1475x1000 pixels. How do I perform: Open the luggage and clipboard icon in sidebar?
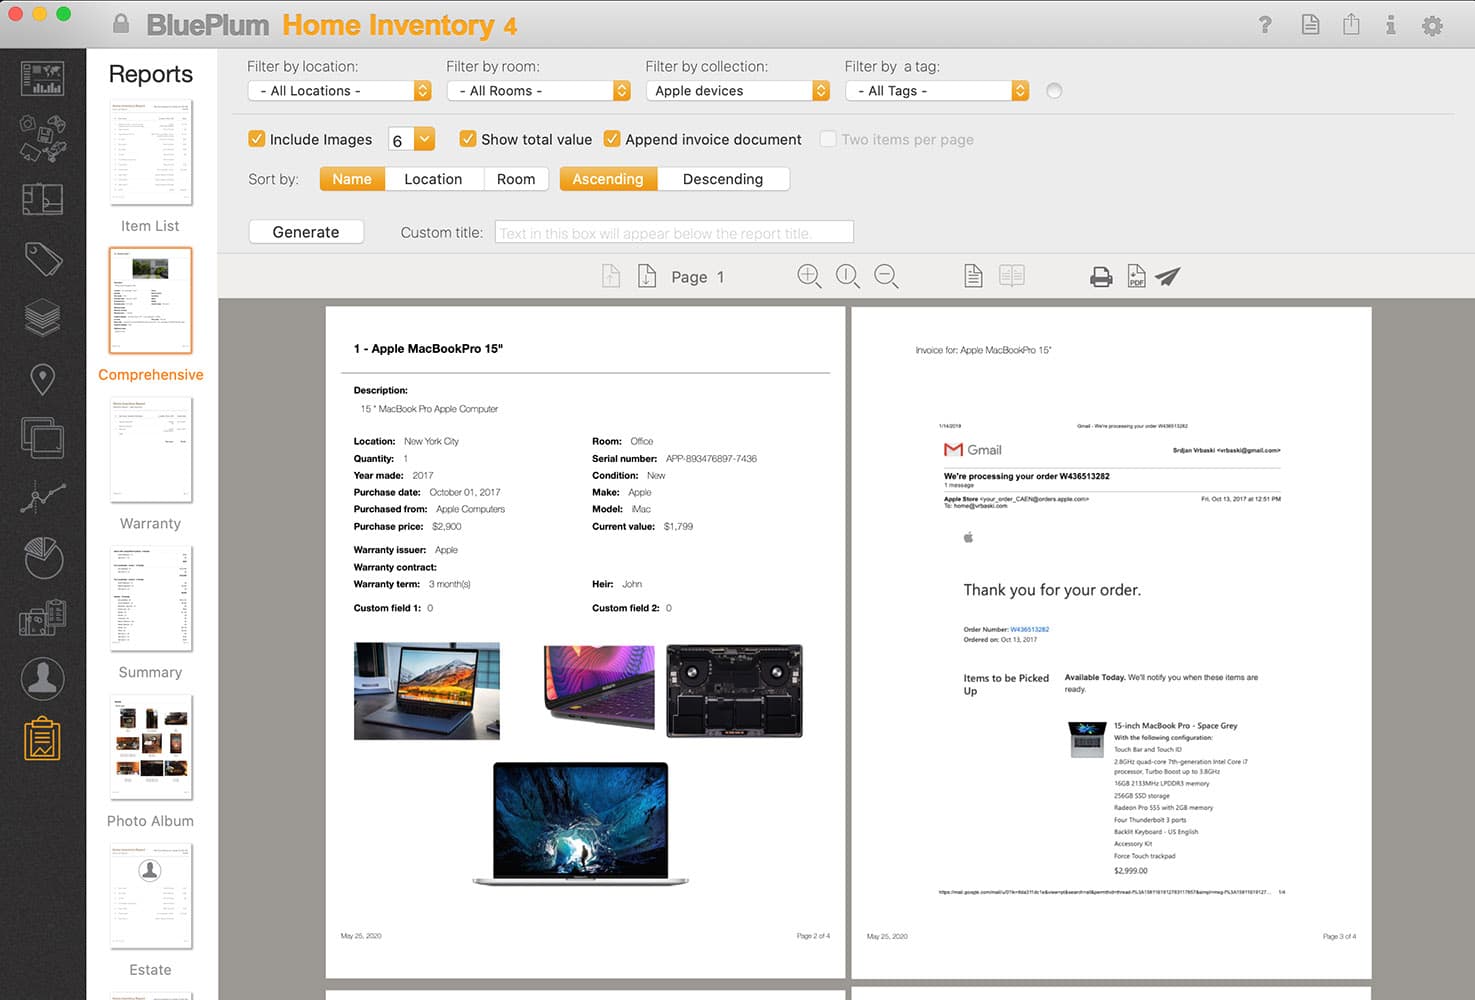coord(42,618)
